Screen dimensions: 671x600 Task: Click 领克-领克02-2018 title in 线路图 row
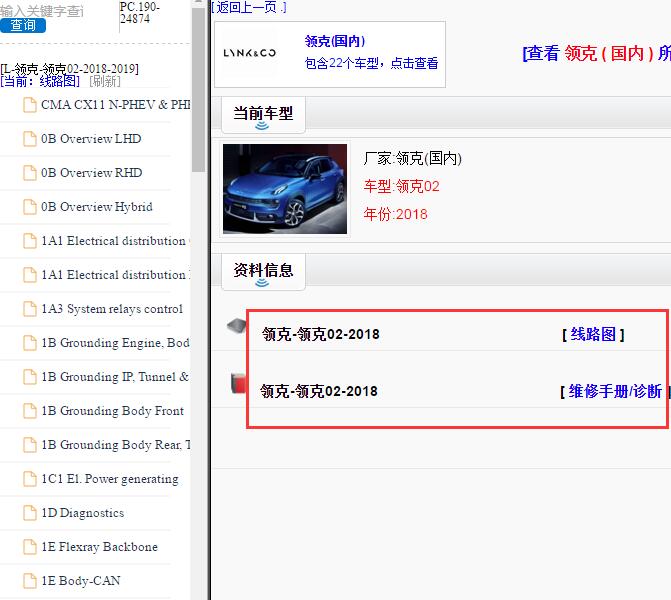(x=321, y=334)
